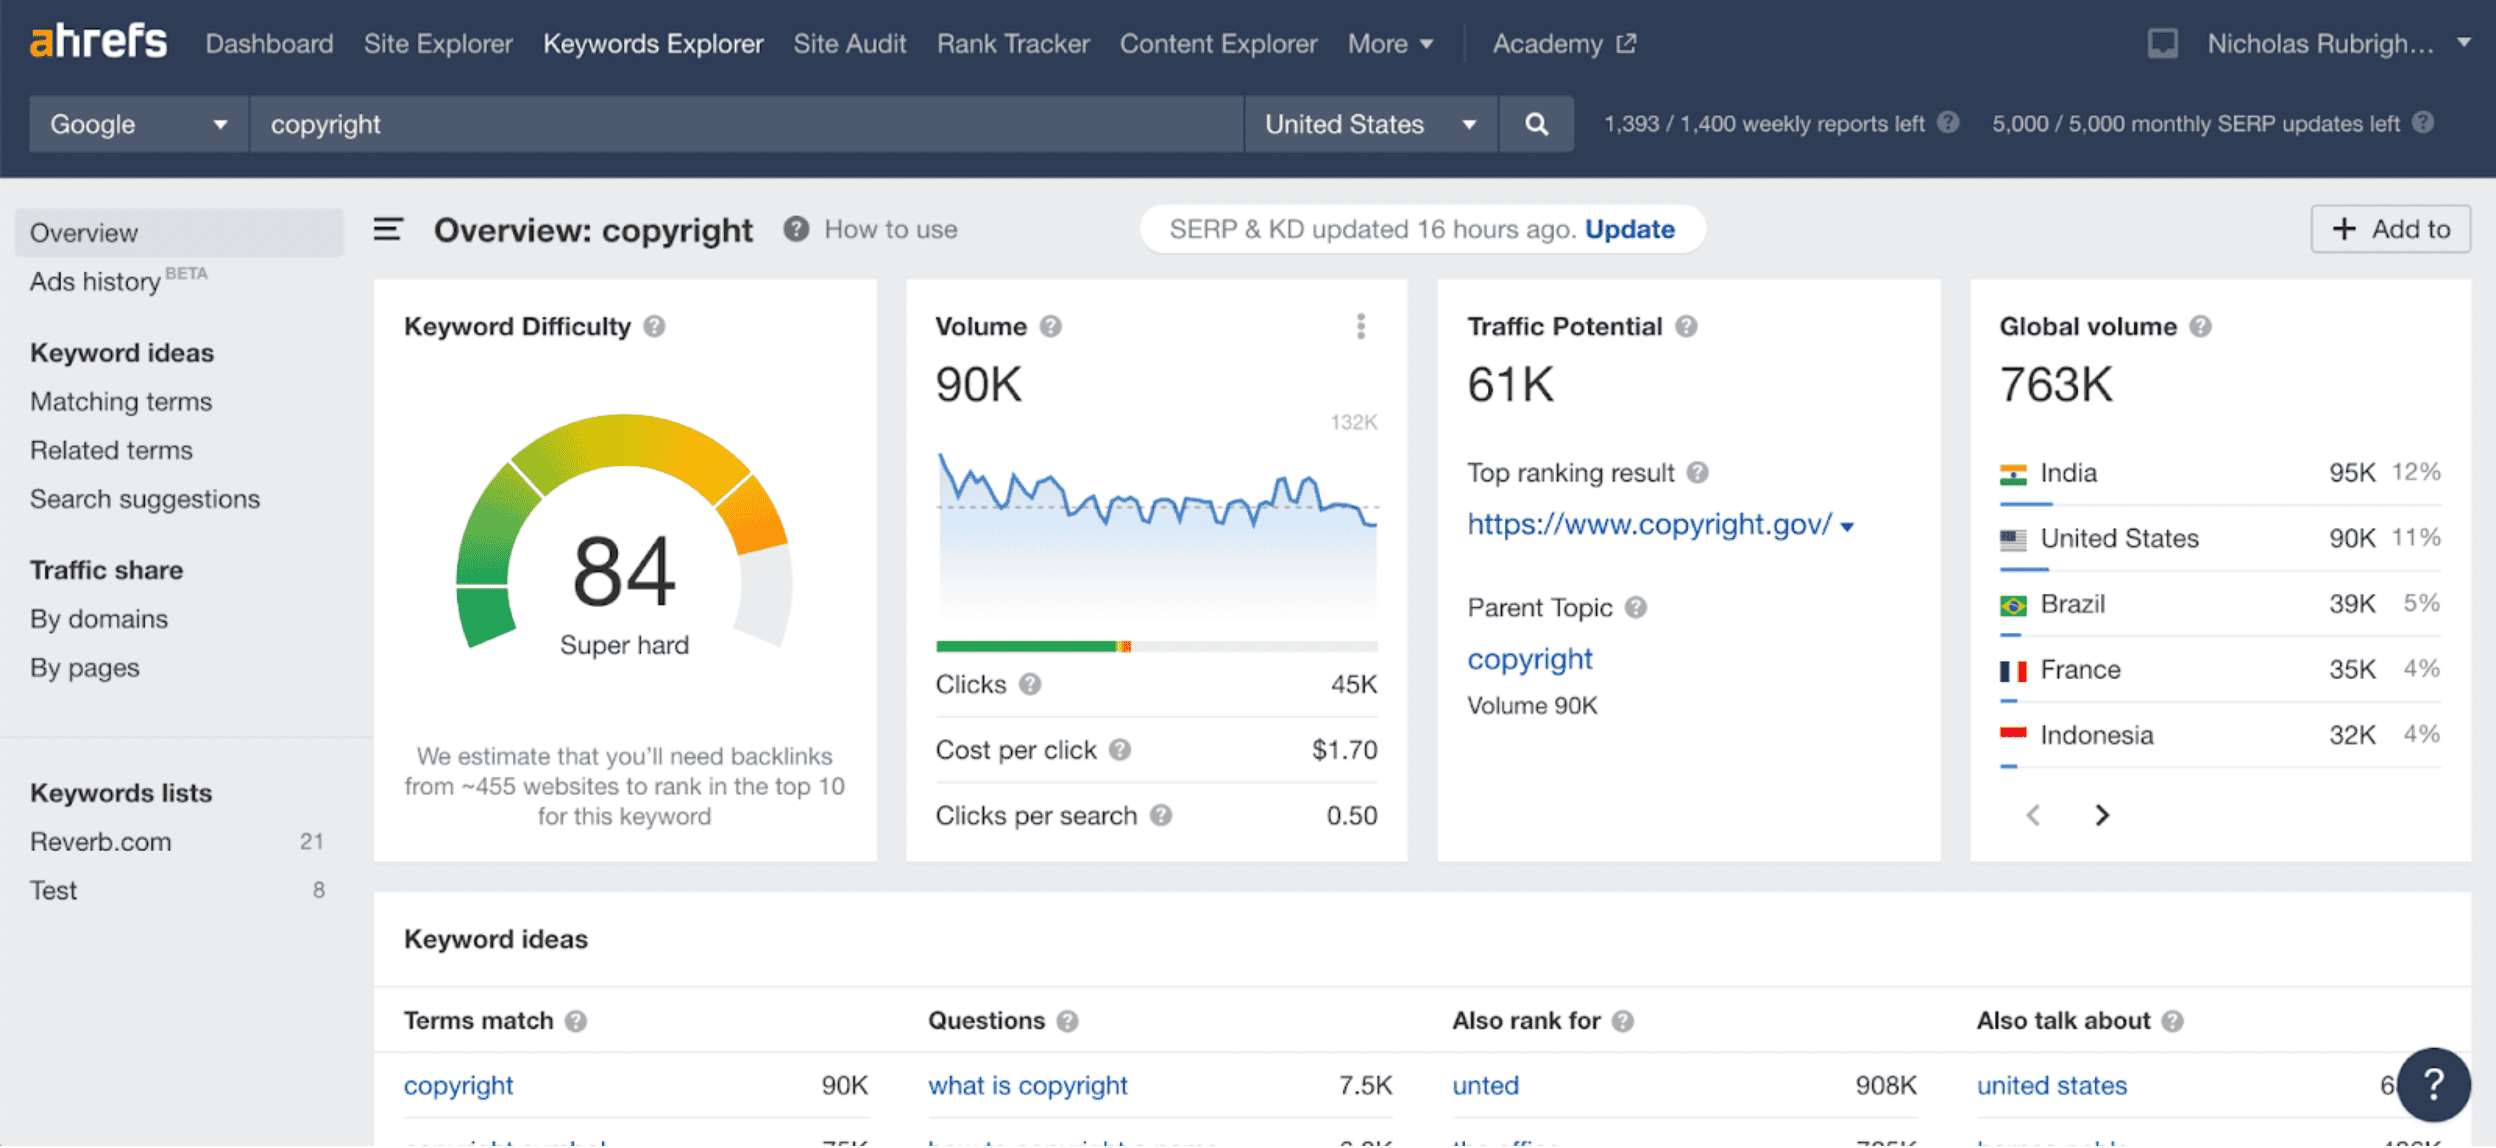The width and height of the screenshot is (2496, 1148).
Task: Expand the copyright.gov result dropdown arrow
Action: [x=1847, y=527]
